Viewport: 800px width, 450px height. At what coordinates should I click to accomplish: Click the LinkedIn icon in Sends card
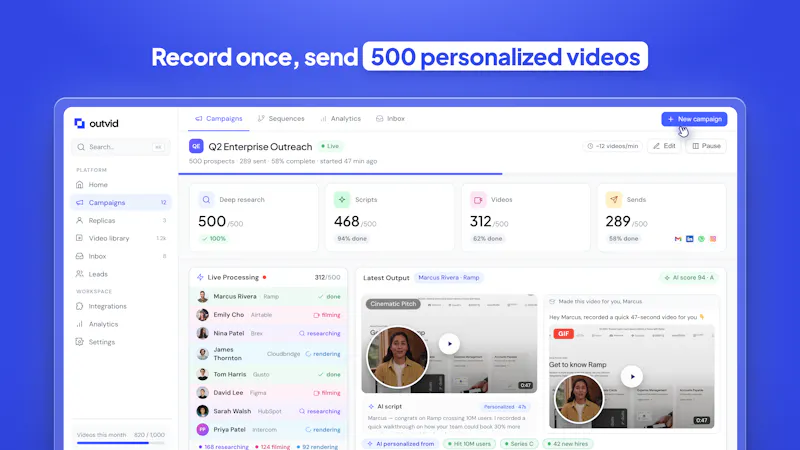690,239
